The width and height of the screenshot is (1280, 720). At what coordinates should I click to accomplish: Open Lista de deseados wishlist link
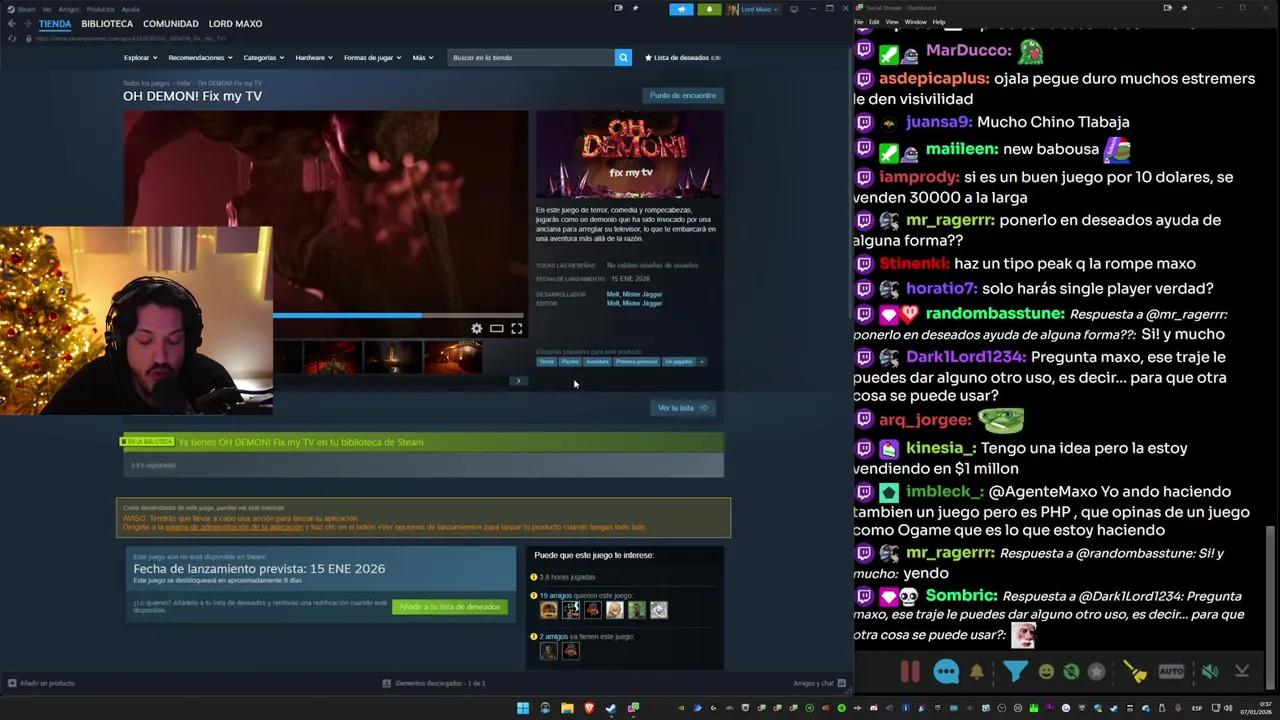tap(682, 58)
